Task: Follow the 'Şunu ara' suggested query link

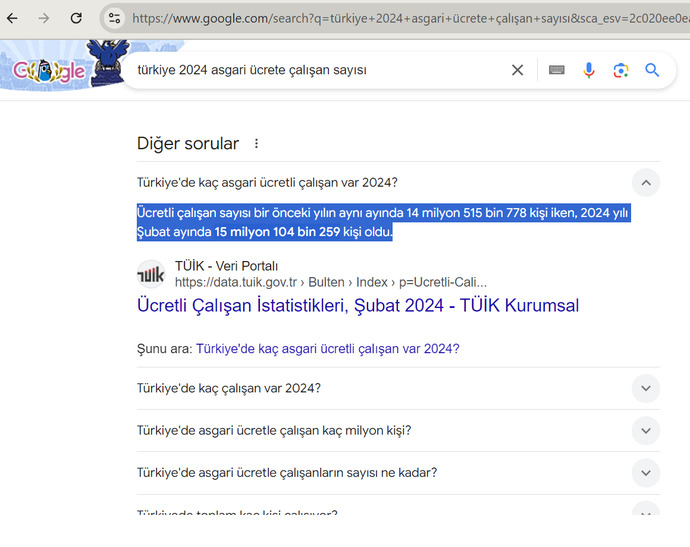Action: point(327,349)
